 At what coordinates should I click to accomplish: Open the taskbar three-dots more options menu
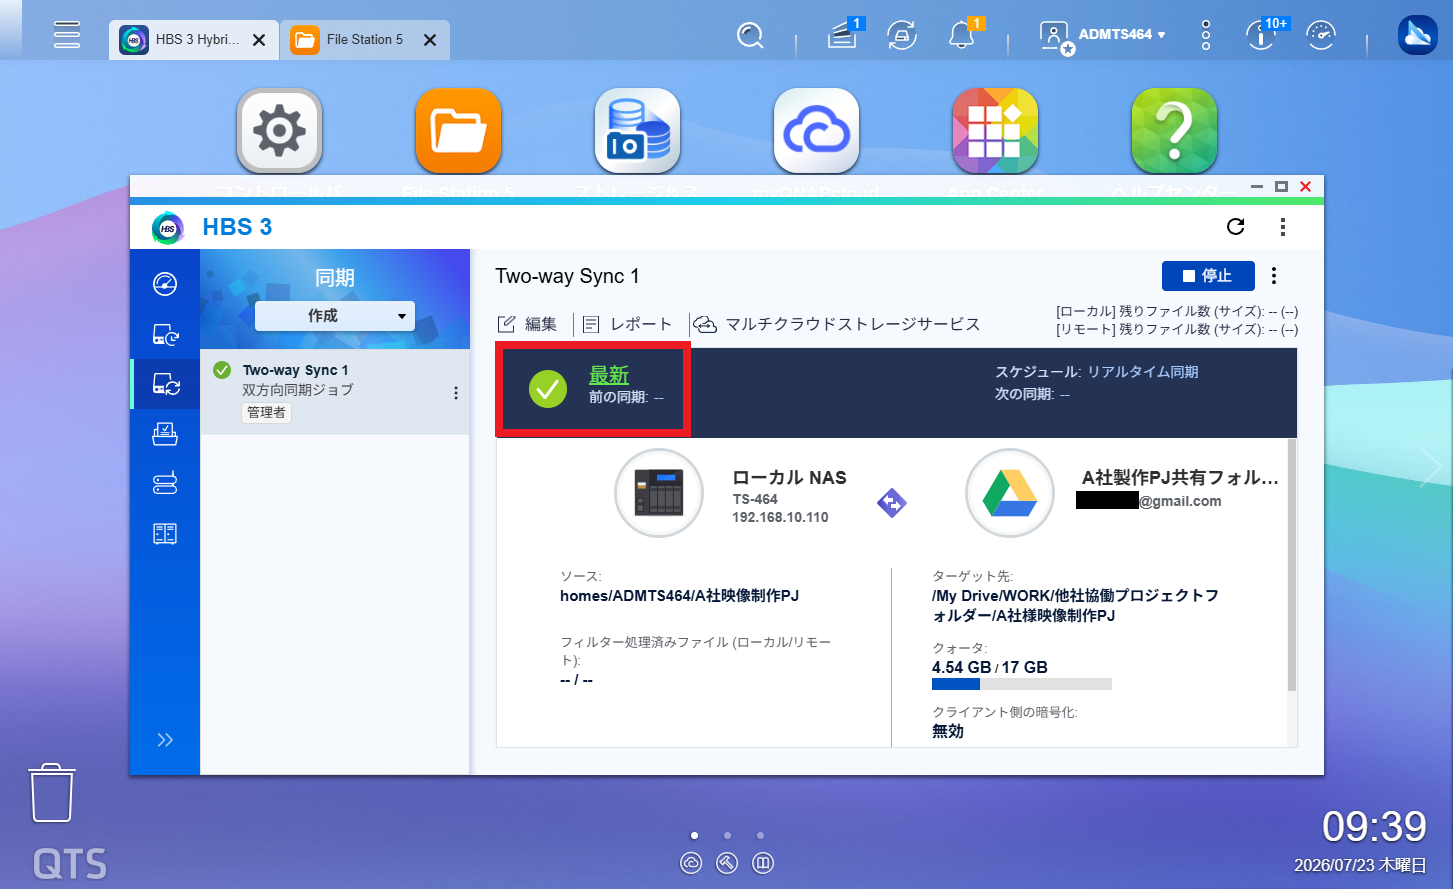1206,36
